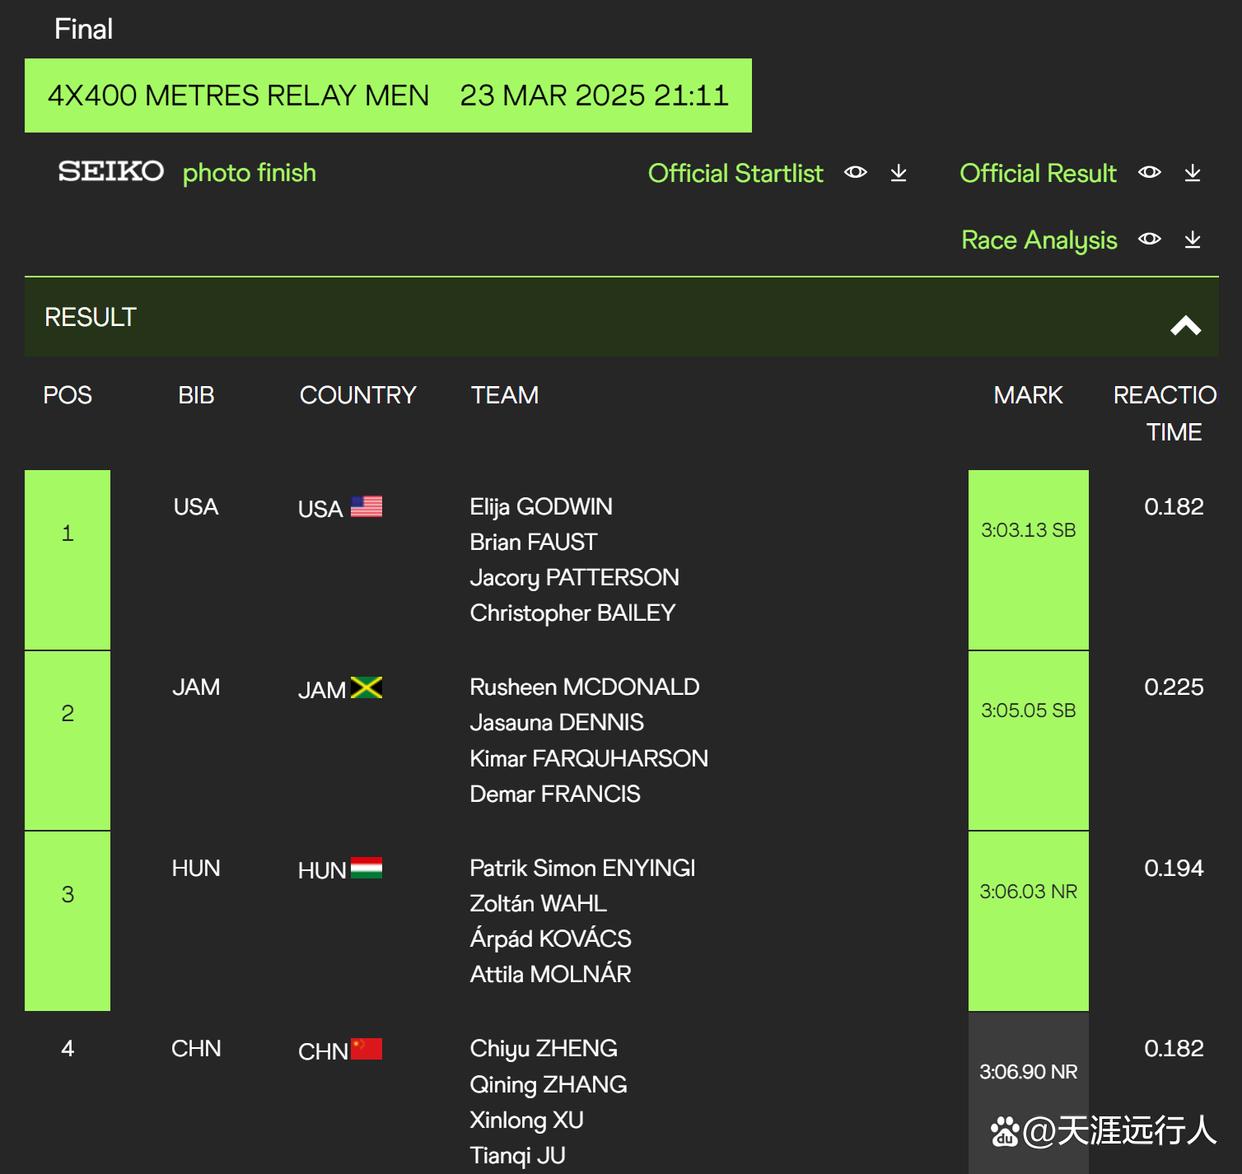The image size is (1242, 1174).
Task: Click the COUNTRY column header
Action: [358, 395]
